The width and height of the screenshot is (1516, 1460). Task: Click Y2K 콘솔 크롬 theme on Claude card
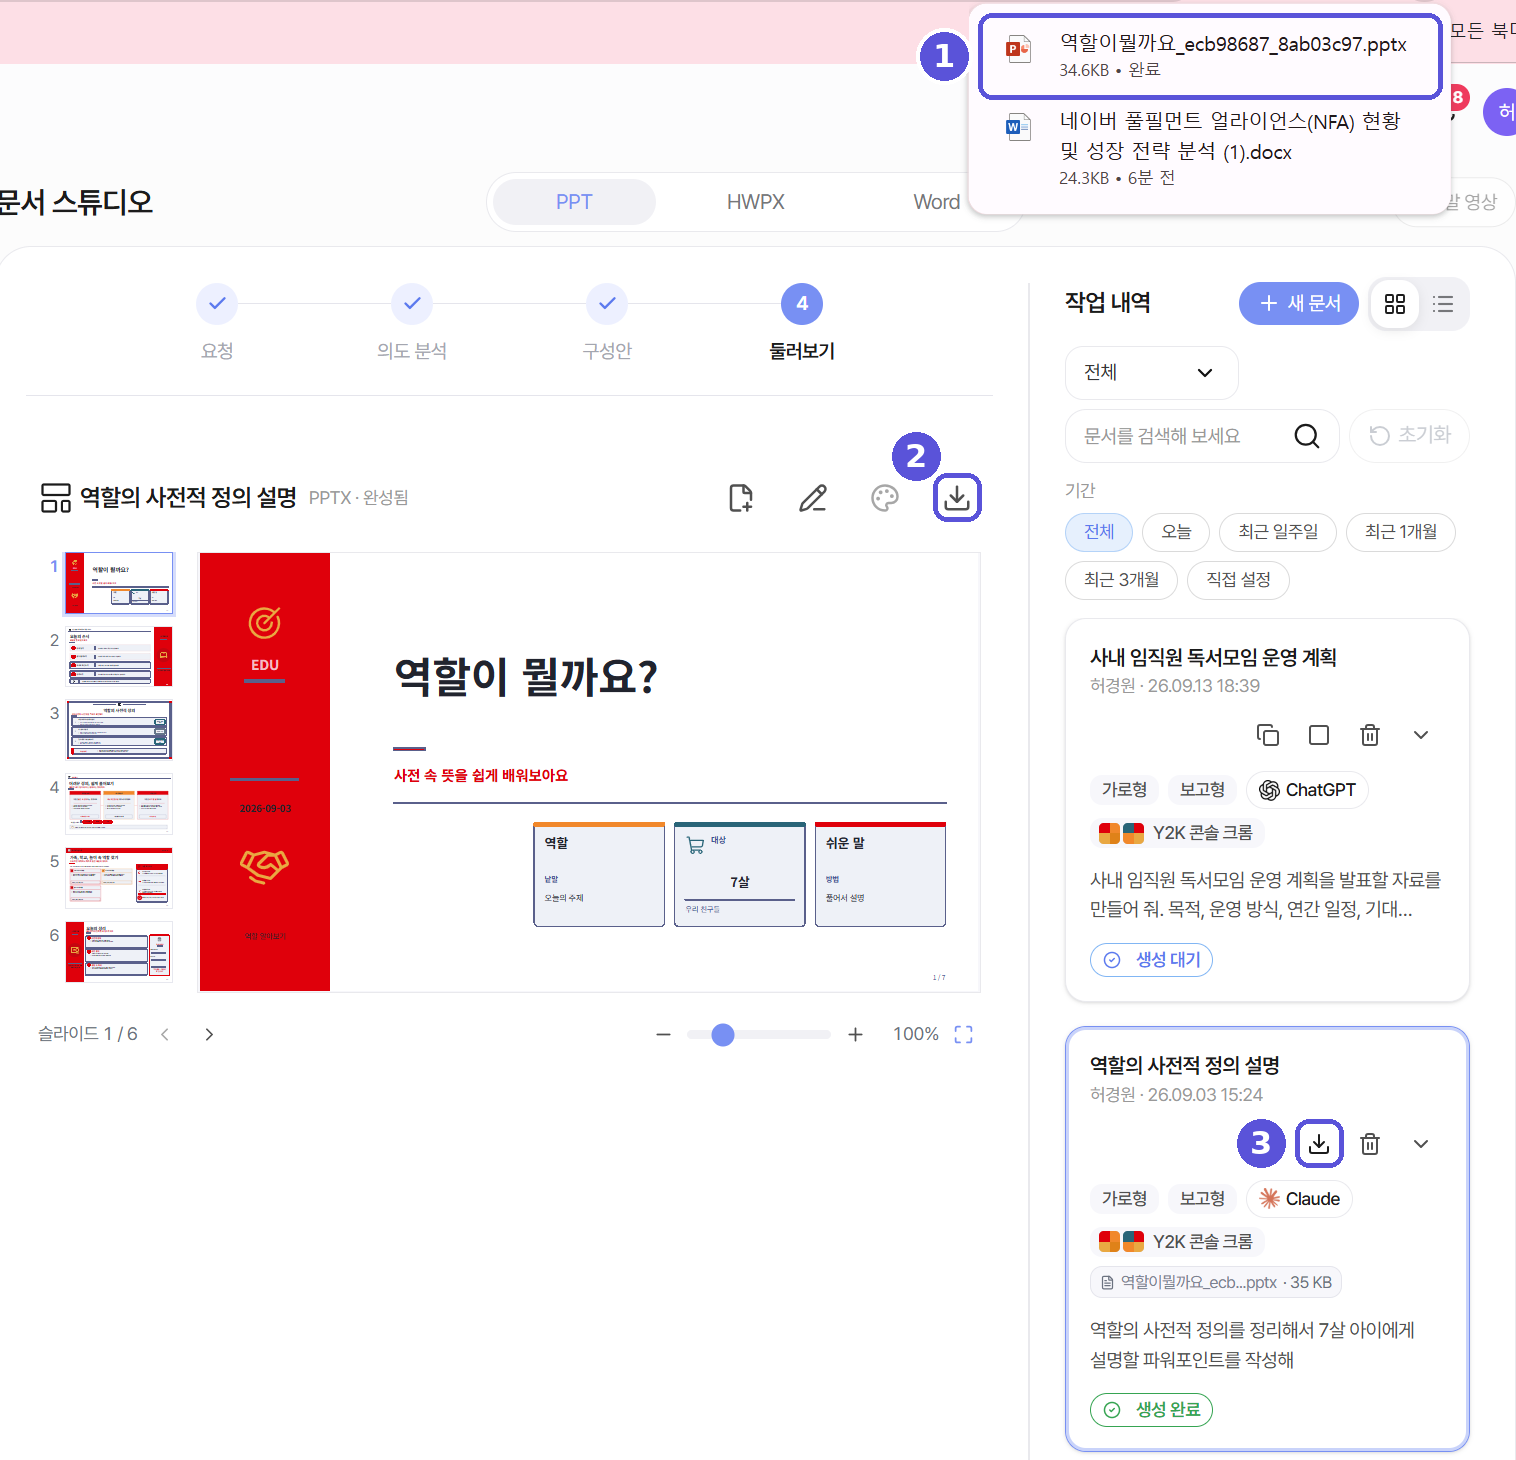[x=1177, y=1242]
